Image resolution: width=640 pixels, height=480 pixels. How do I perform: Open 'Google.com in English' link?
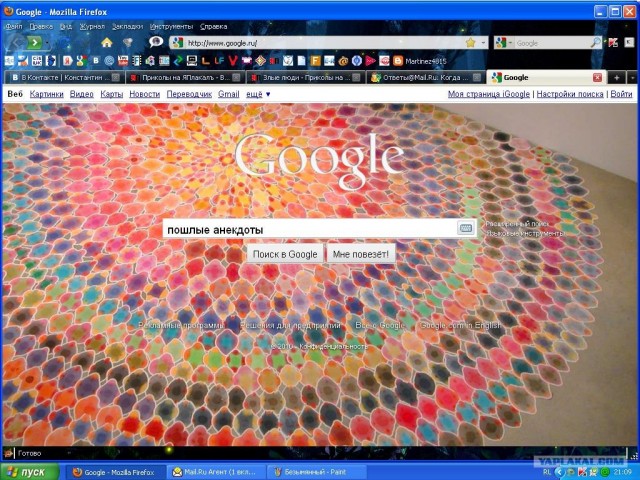click(460, 325)
